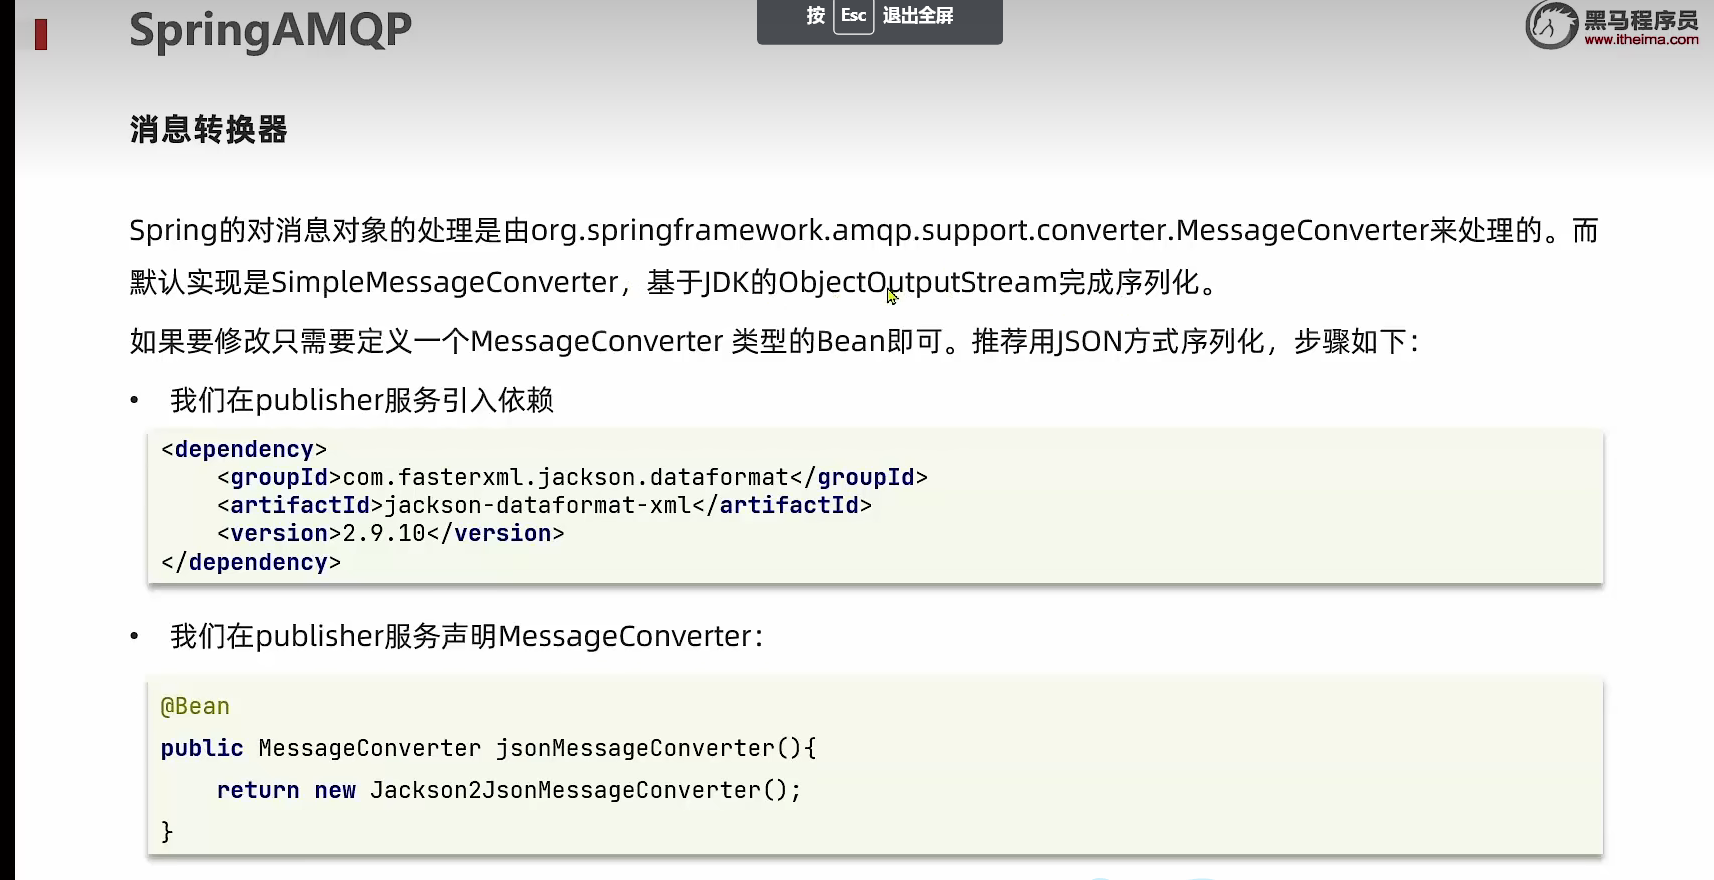Image resolution: width=1714 pixels, height=880 pixels.
Task: Click the com.fasterxml.jackson.dataformat groupId line
Action: point(572,478)
